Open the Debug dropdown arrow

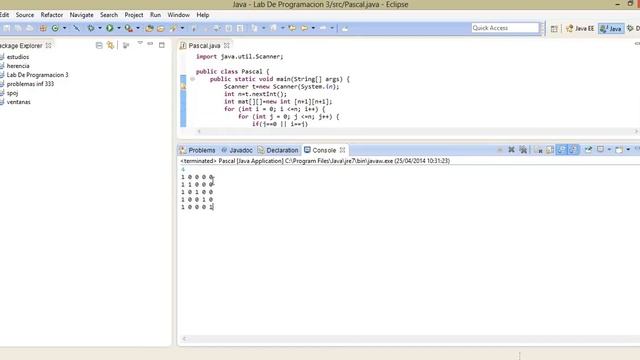[100, 28]
